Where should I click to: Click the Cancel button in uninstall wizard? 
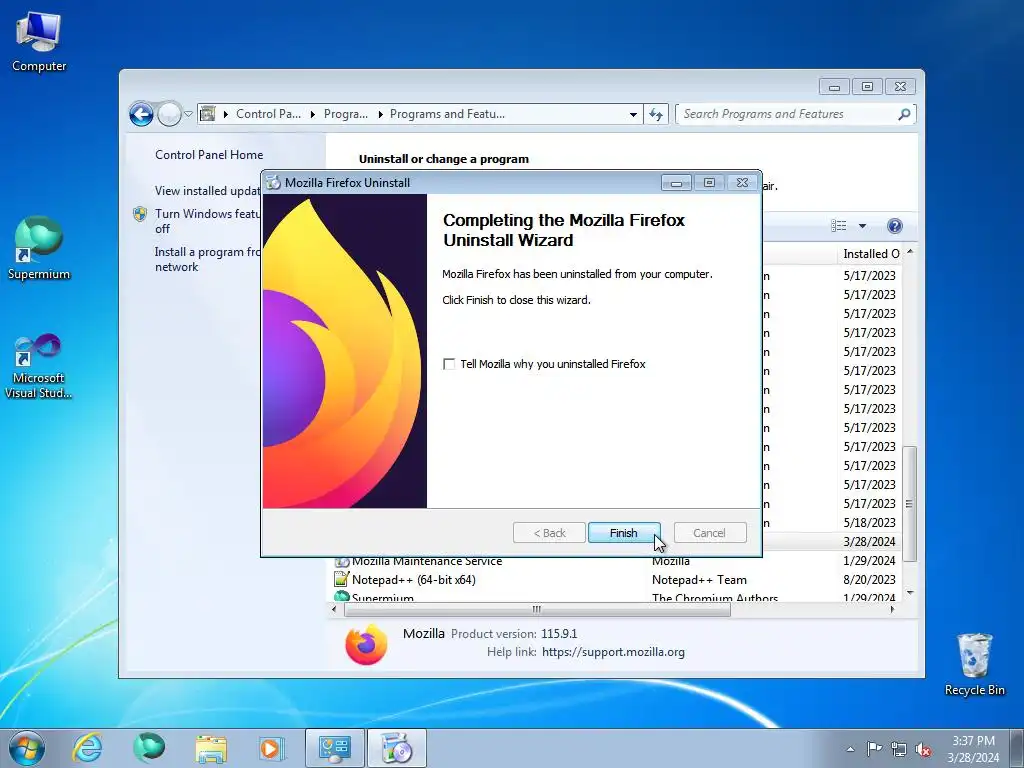click(x=709, y=533)
